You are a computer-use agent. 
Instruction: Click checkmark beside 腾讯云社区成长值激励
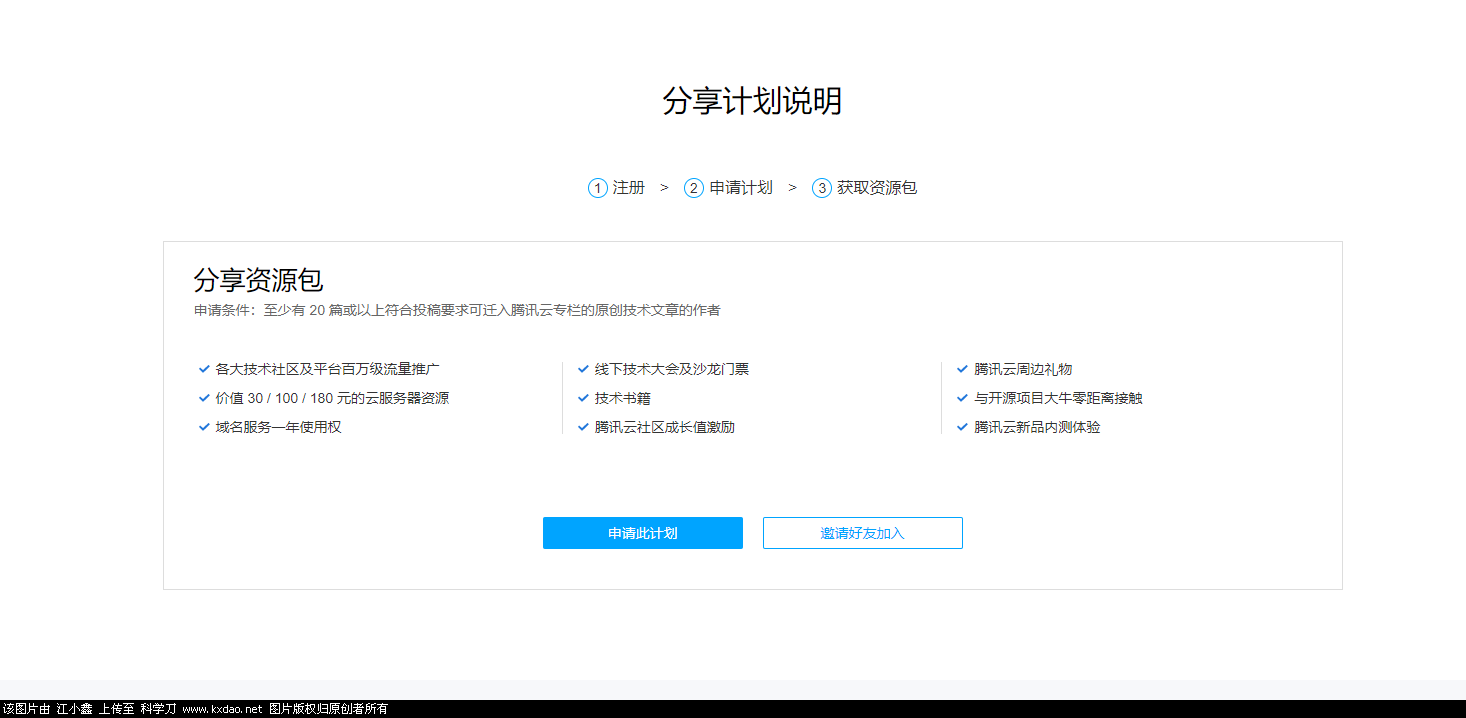[x=583, y=427]
